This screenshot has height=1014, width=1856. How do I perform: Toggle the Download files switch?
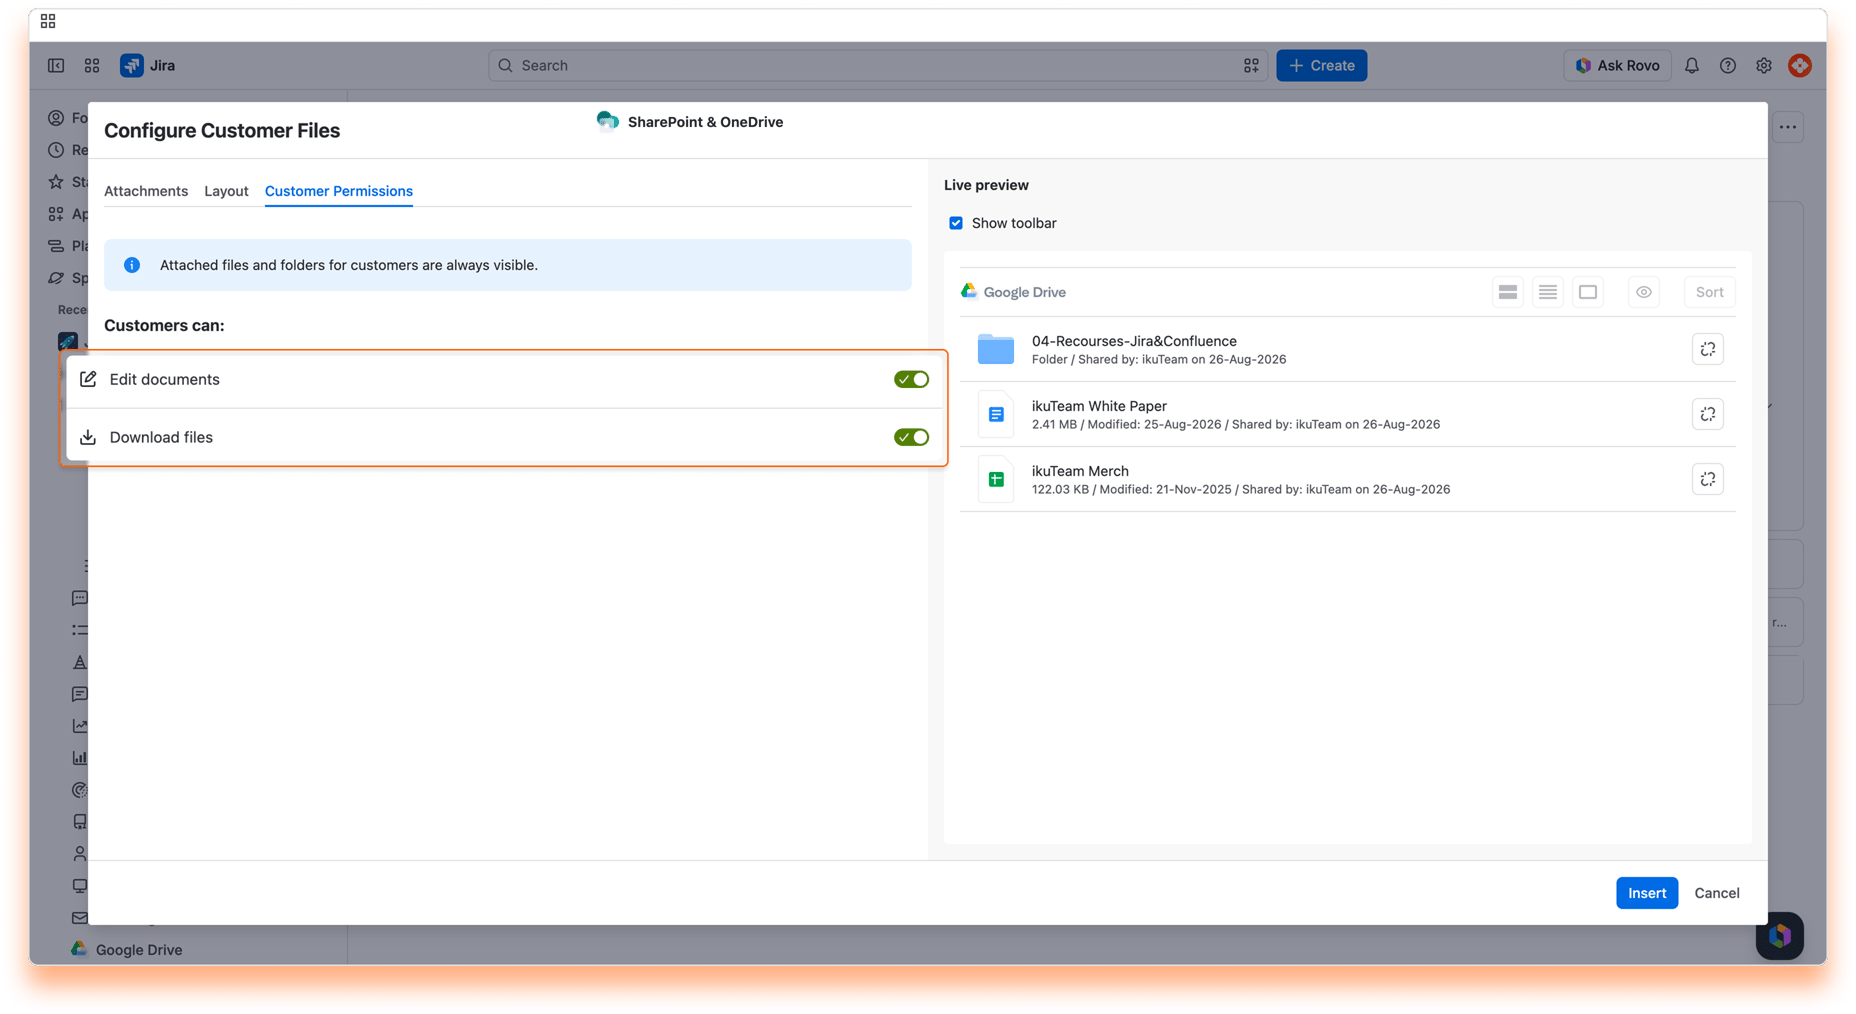tap(911, 437)
